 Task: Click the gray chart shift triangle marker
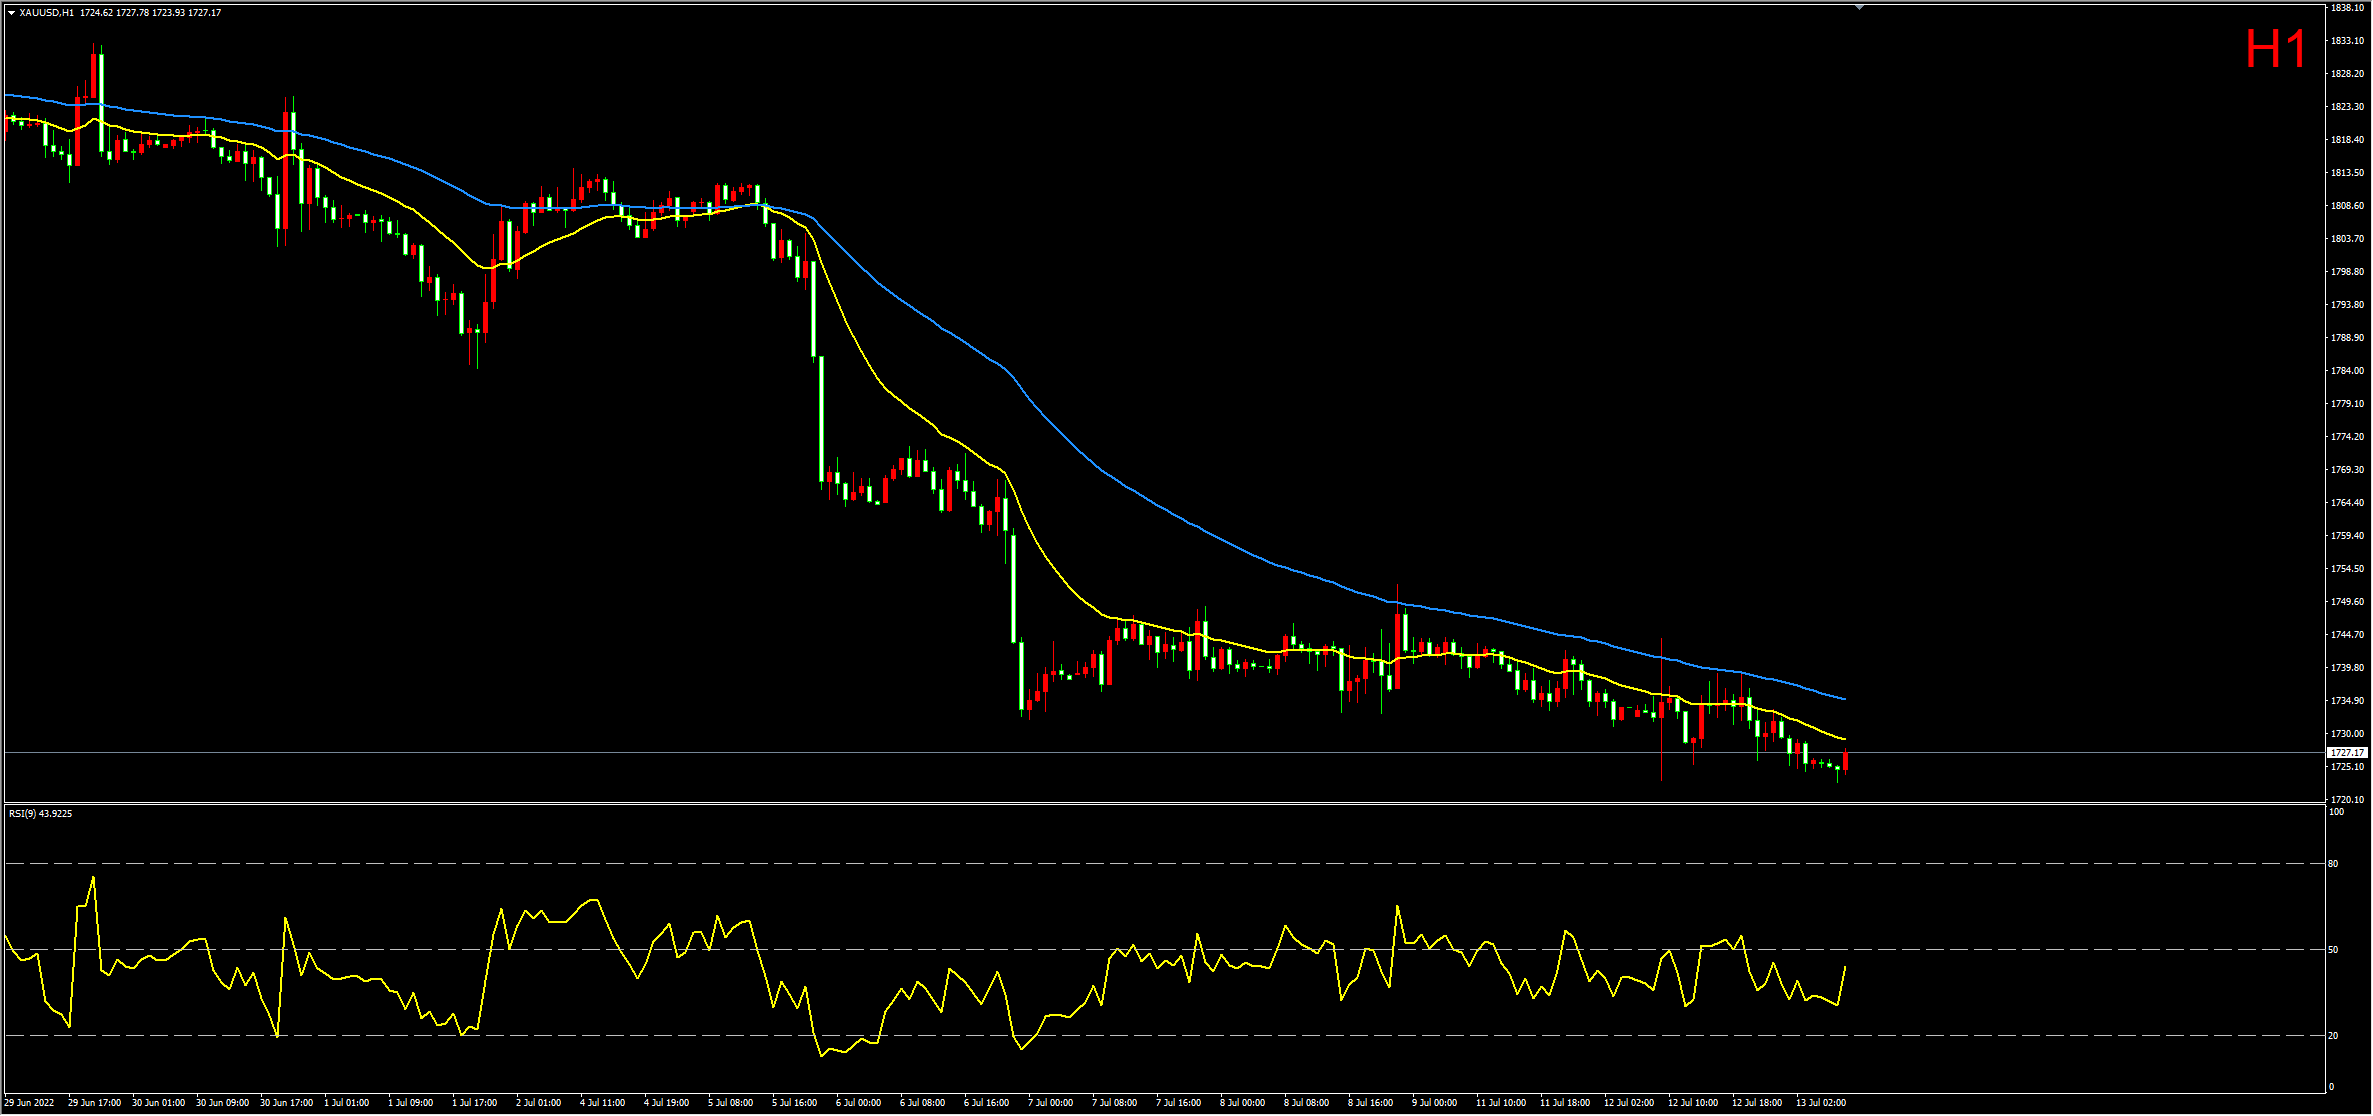click(x=1859, y=7)
